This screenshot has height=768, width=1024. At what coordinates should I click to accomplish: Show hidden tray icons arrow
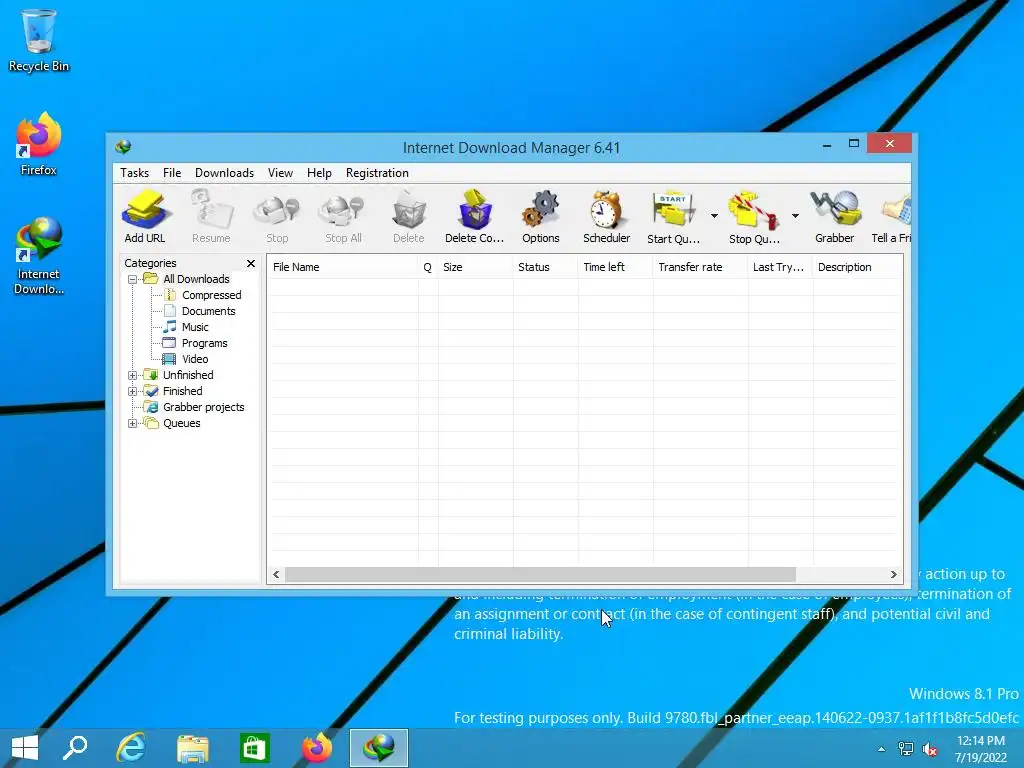tap(882, 749)
